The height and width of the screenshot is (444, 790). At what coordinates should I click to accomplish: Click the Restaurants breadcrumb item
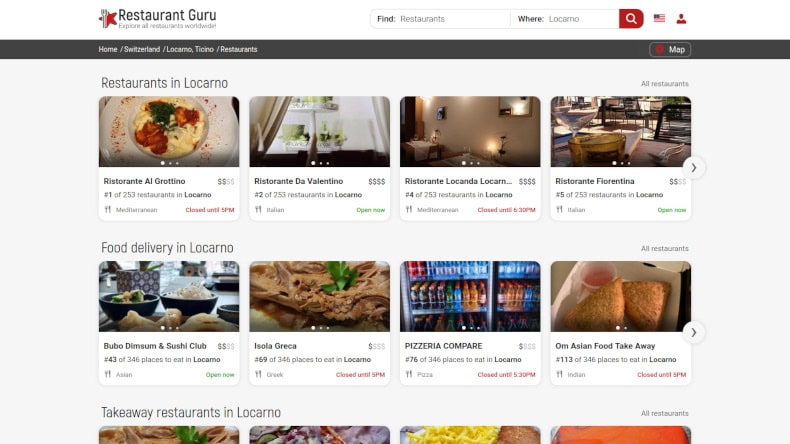[239, 49]
